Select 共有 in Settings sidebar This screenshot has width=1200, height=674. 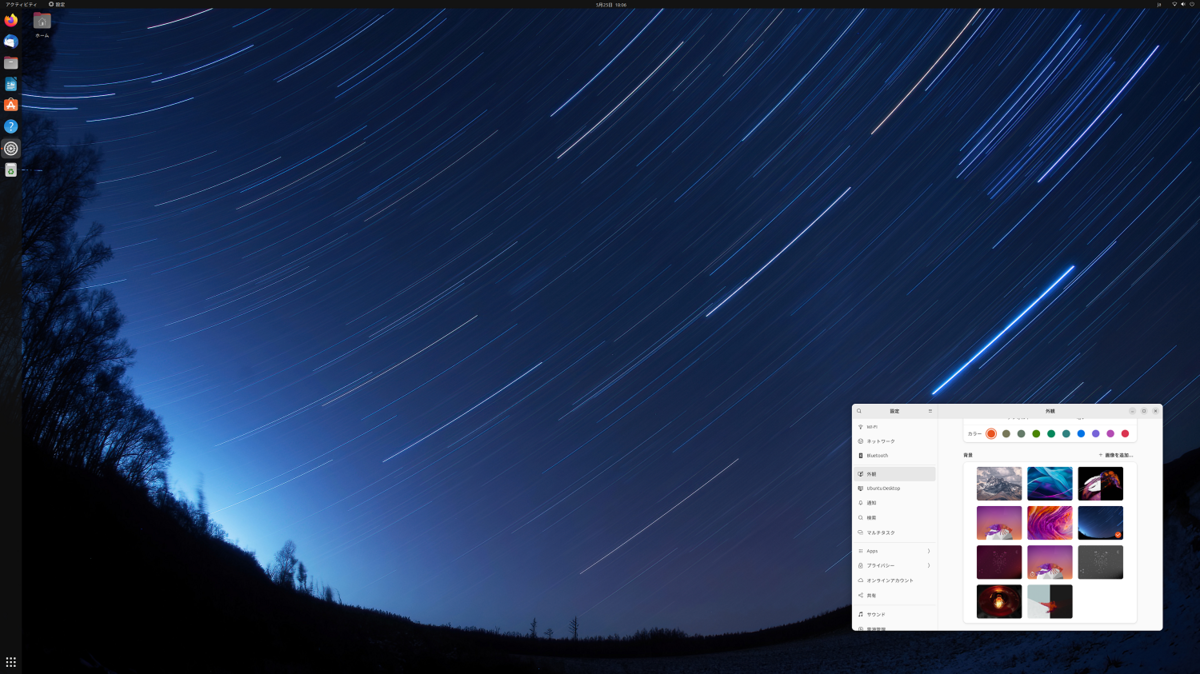point(895,595)
